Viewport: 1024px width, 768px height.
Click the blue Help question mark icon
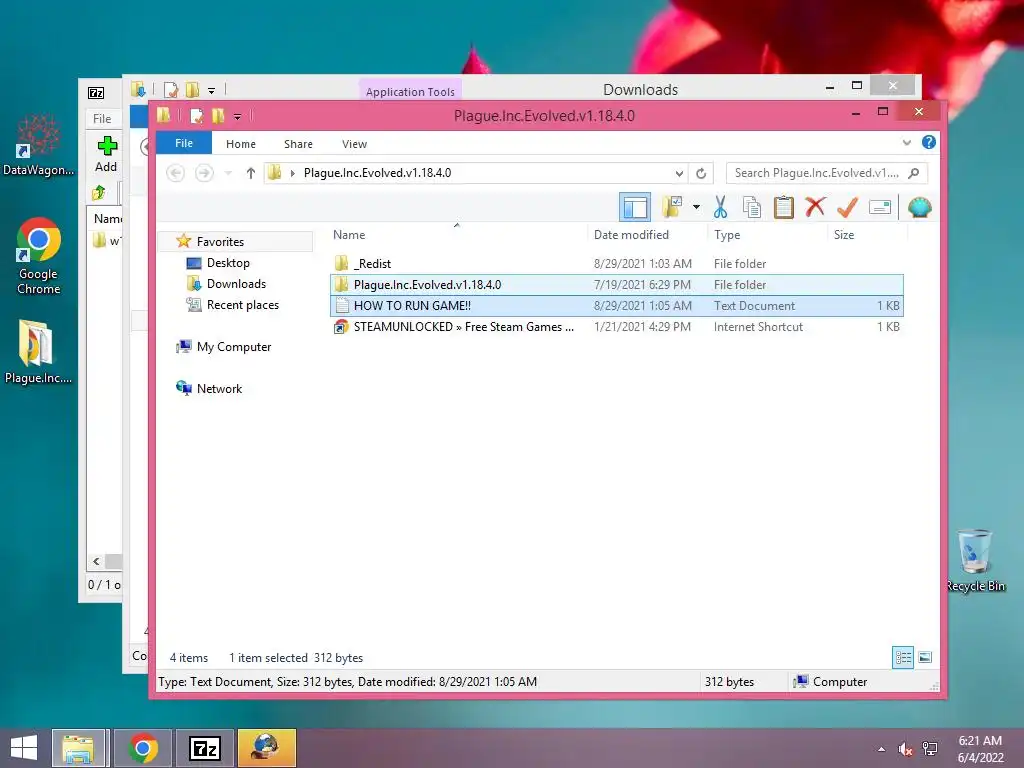pyautogui.click(x=929, y=142)
